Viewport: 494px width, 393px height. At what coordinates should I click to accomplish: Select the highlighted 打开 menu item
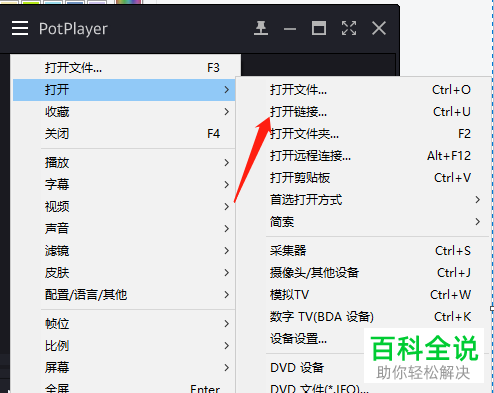(x=124, y=90)
